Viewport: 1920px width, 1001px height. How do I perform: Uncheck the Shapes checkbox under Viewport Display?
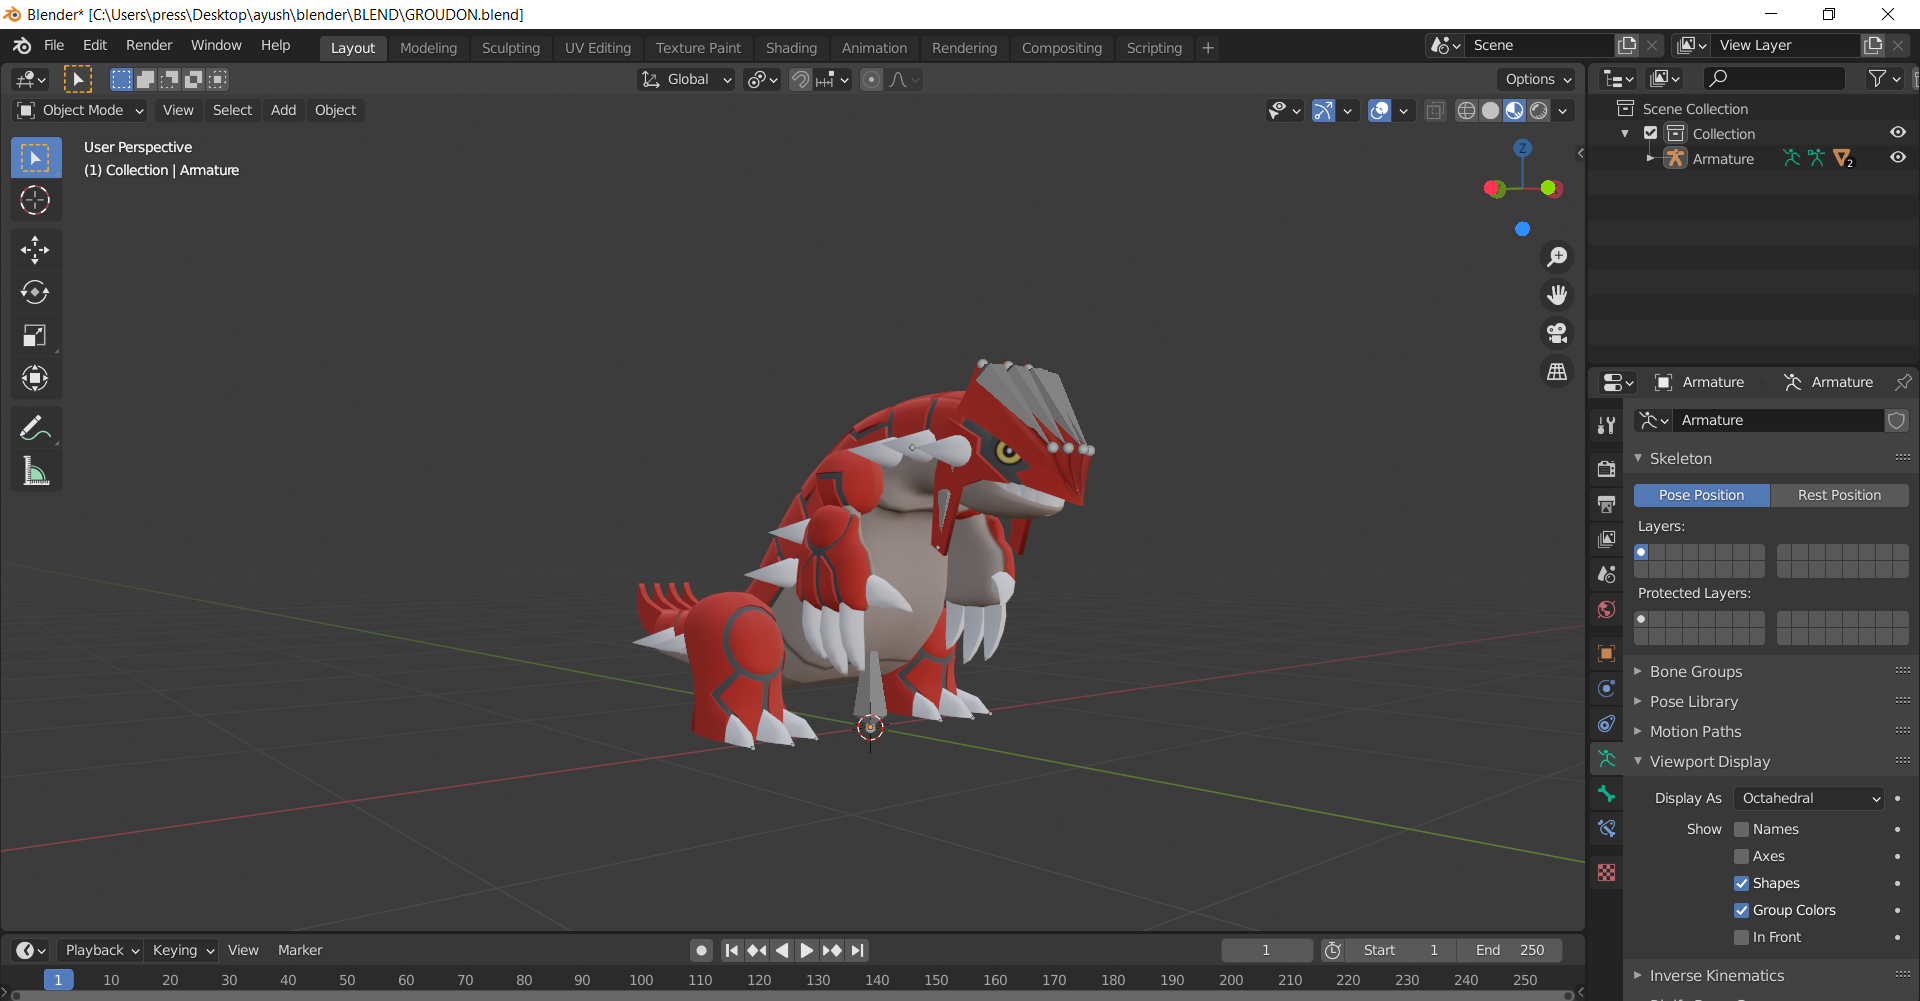(1742, 883)
